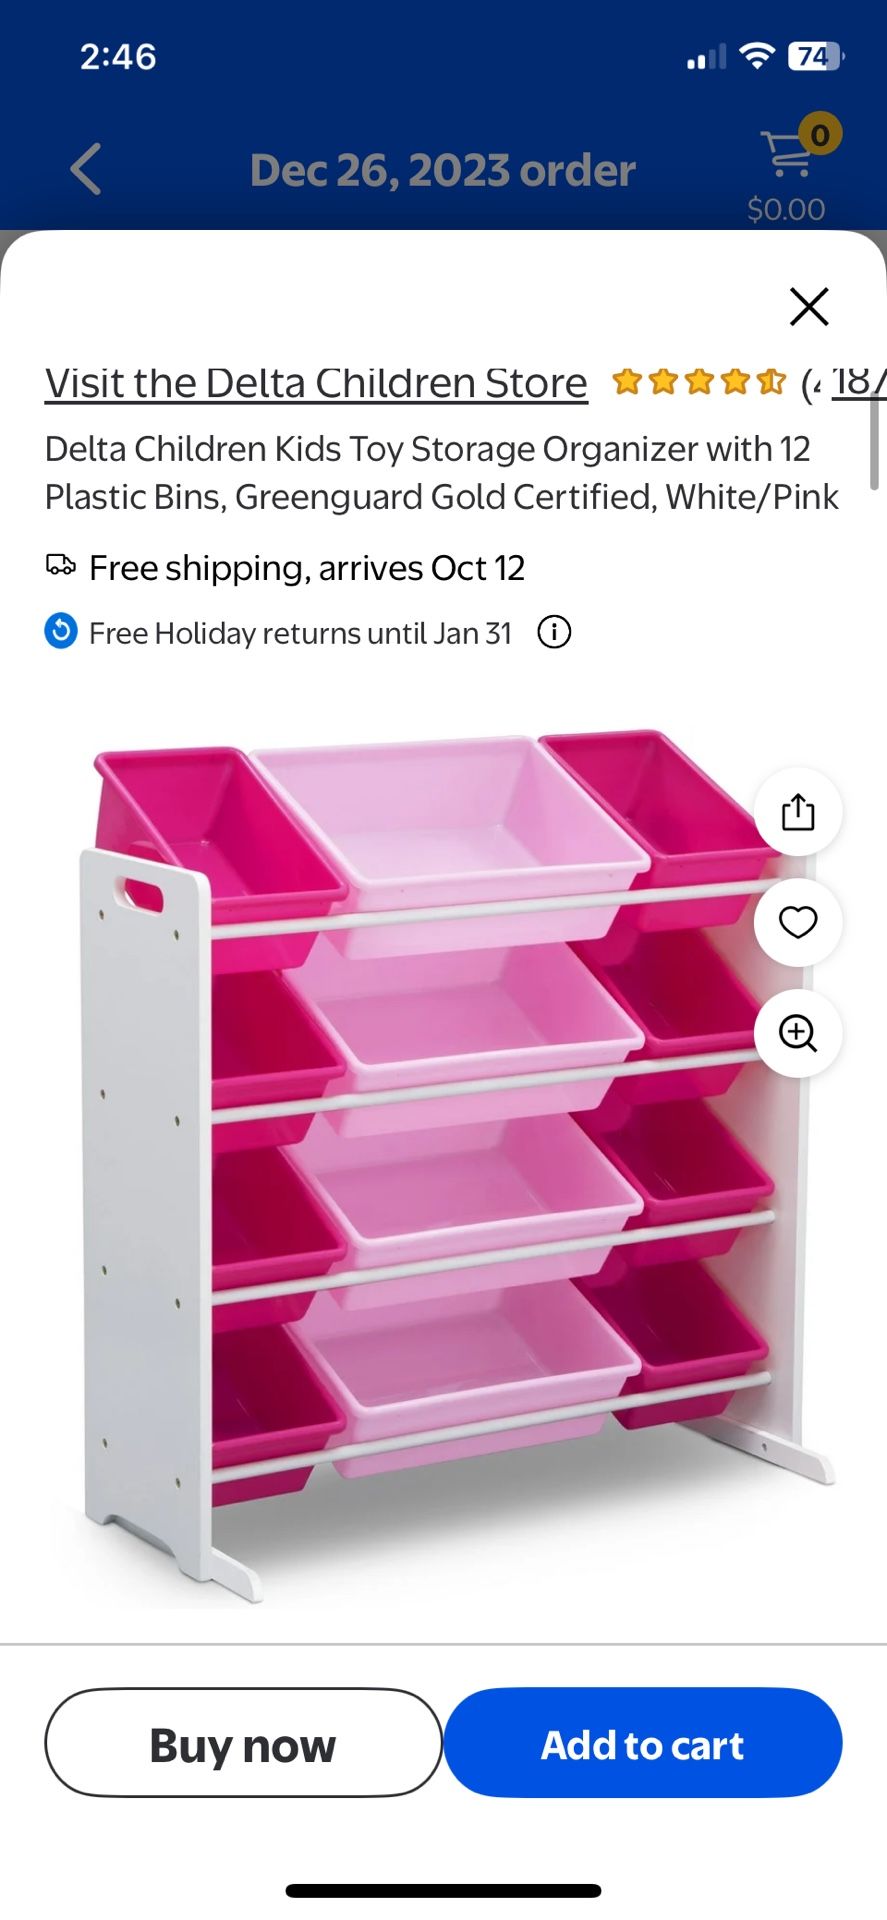Zoom product image with magnifier icon

[798, 1033]
